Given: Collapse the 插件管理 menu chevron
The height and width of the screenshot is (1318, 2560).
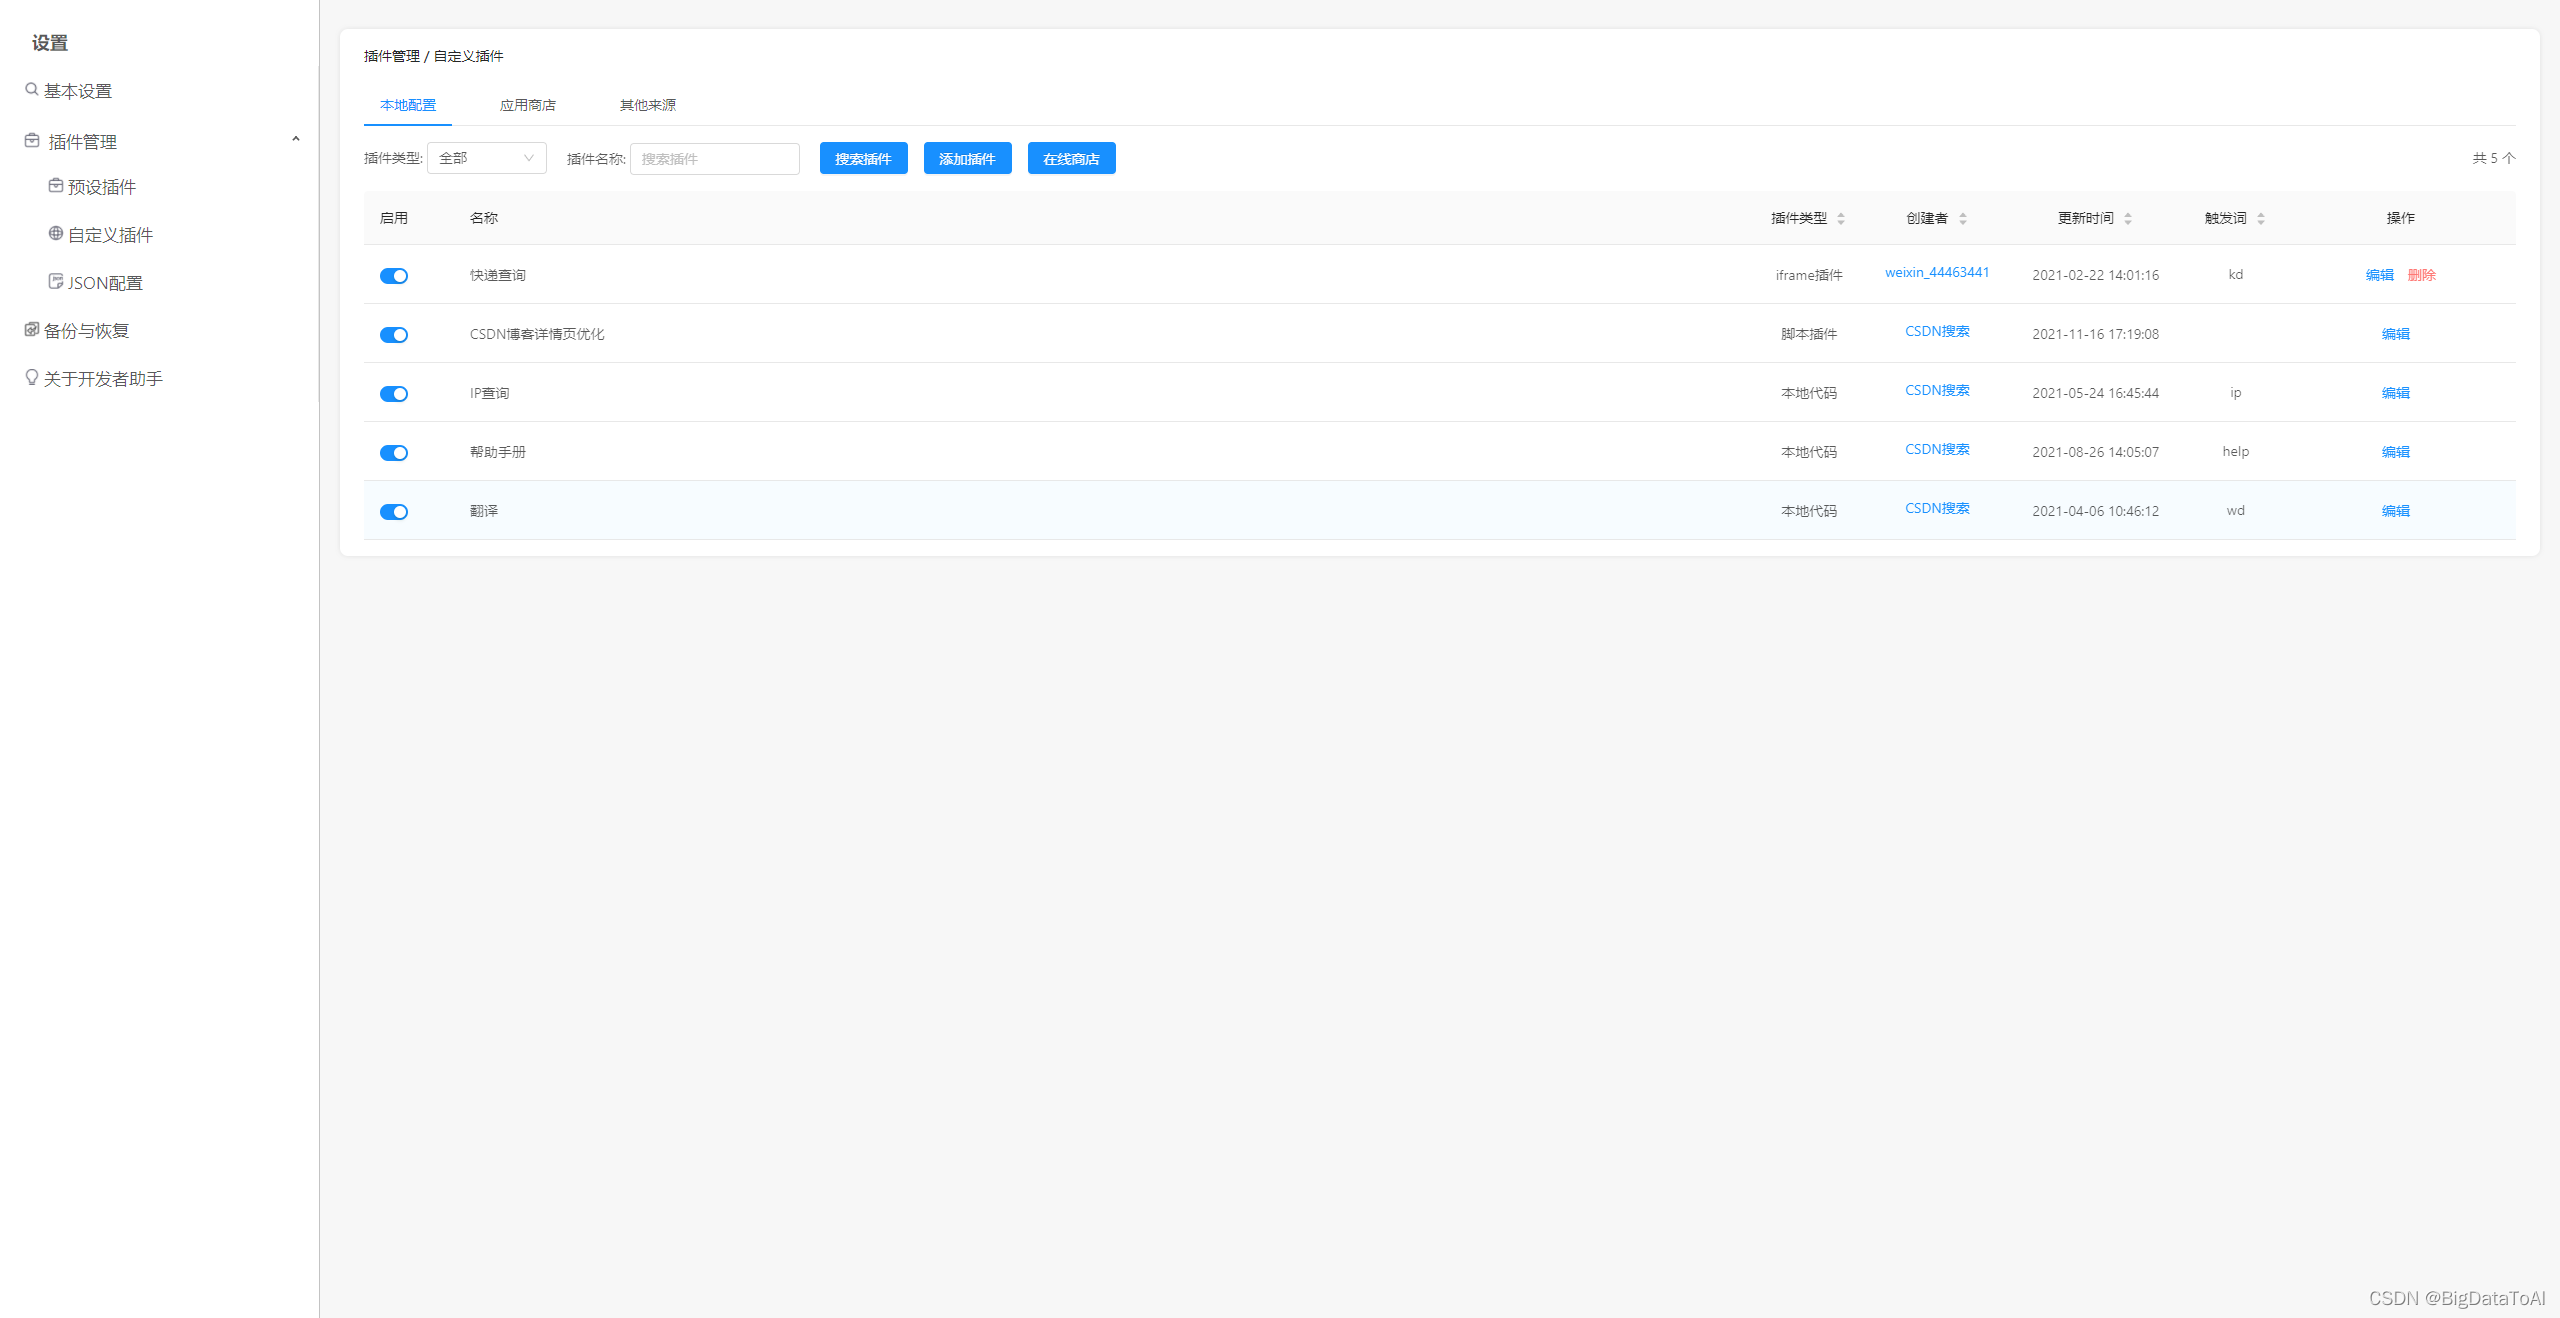Looking at the screenshot, I should tap(296, 140).
